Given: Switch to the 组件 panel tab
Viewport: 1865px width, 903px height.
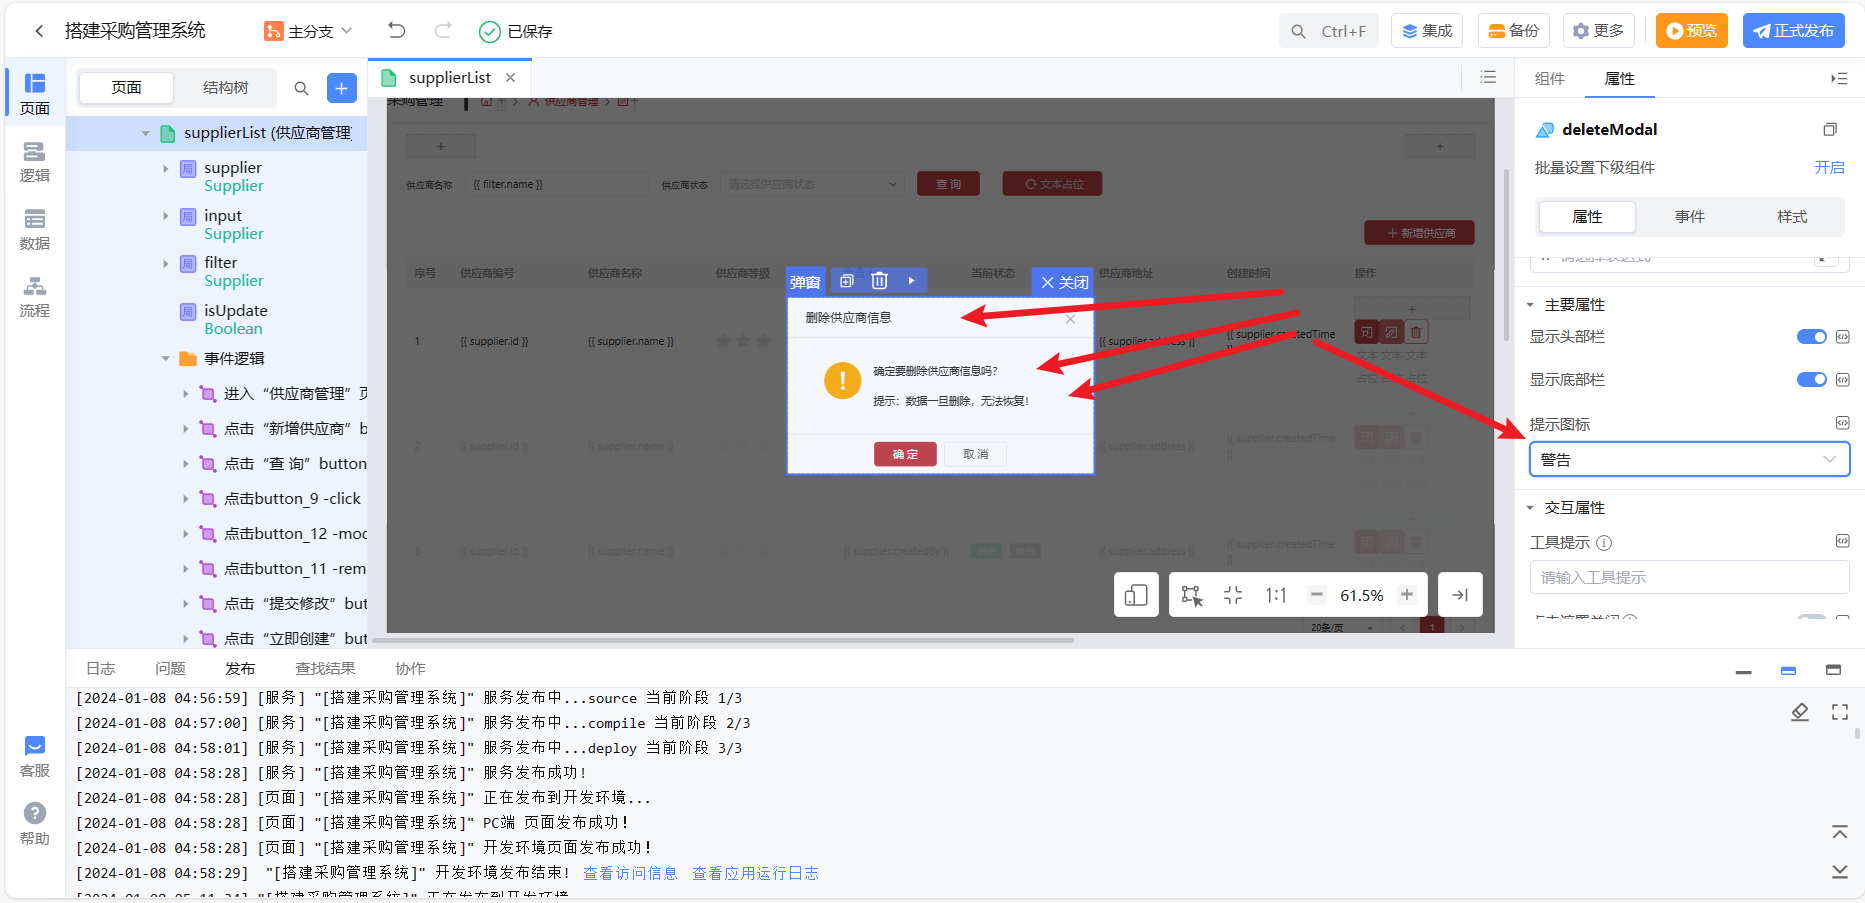Looking at the screenshot, I should (1549, 79).
